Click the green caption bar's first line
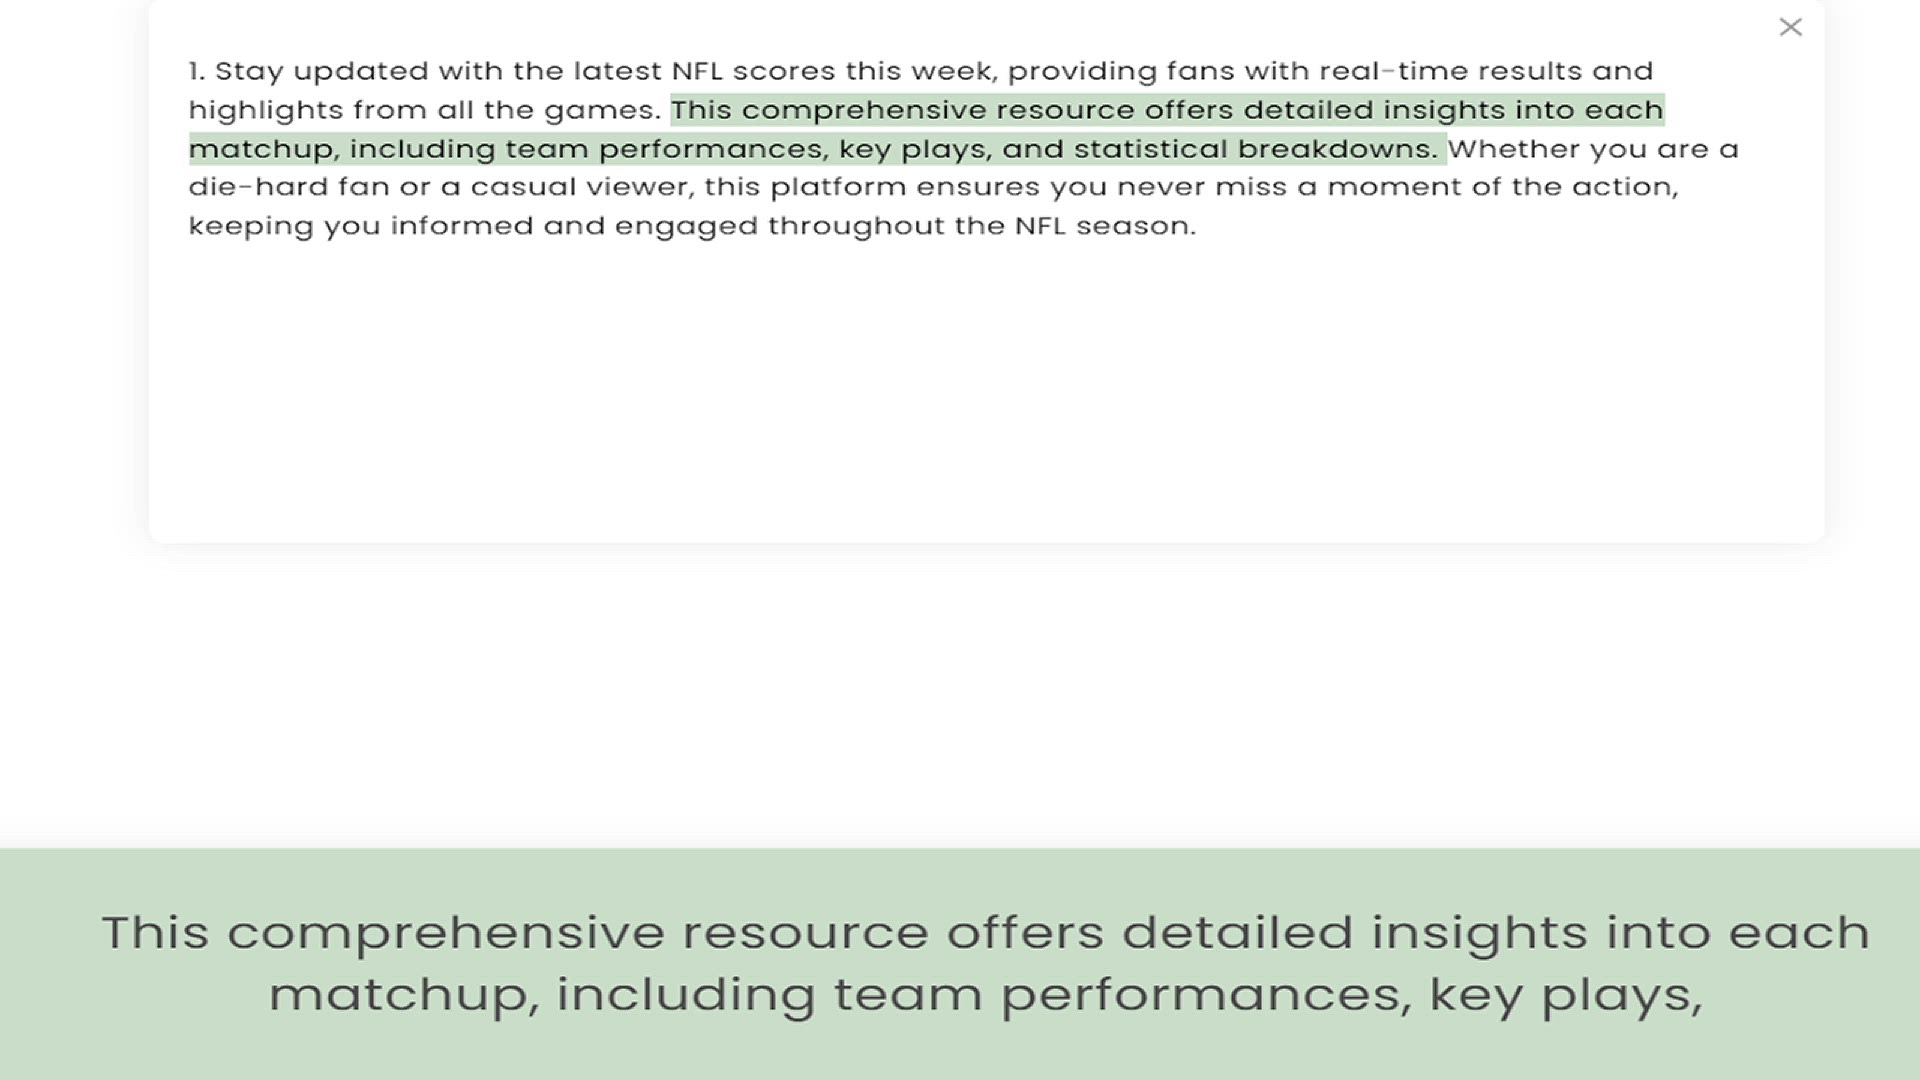The image size is (1920, 1080). pos(985,932)
